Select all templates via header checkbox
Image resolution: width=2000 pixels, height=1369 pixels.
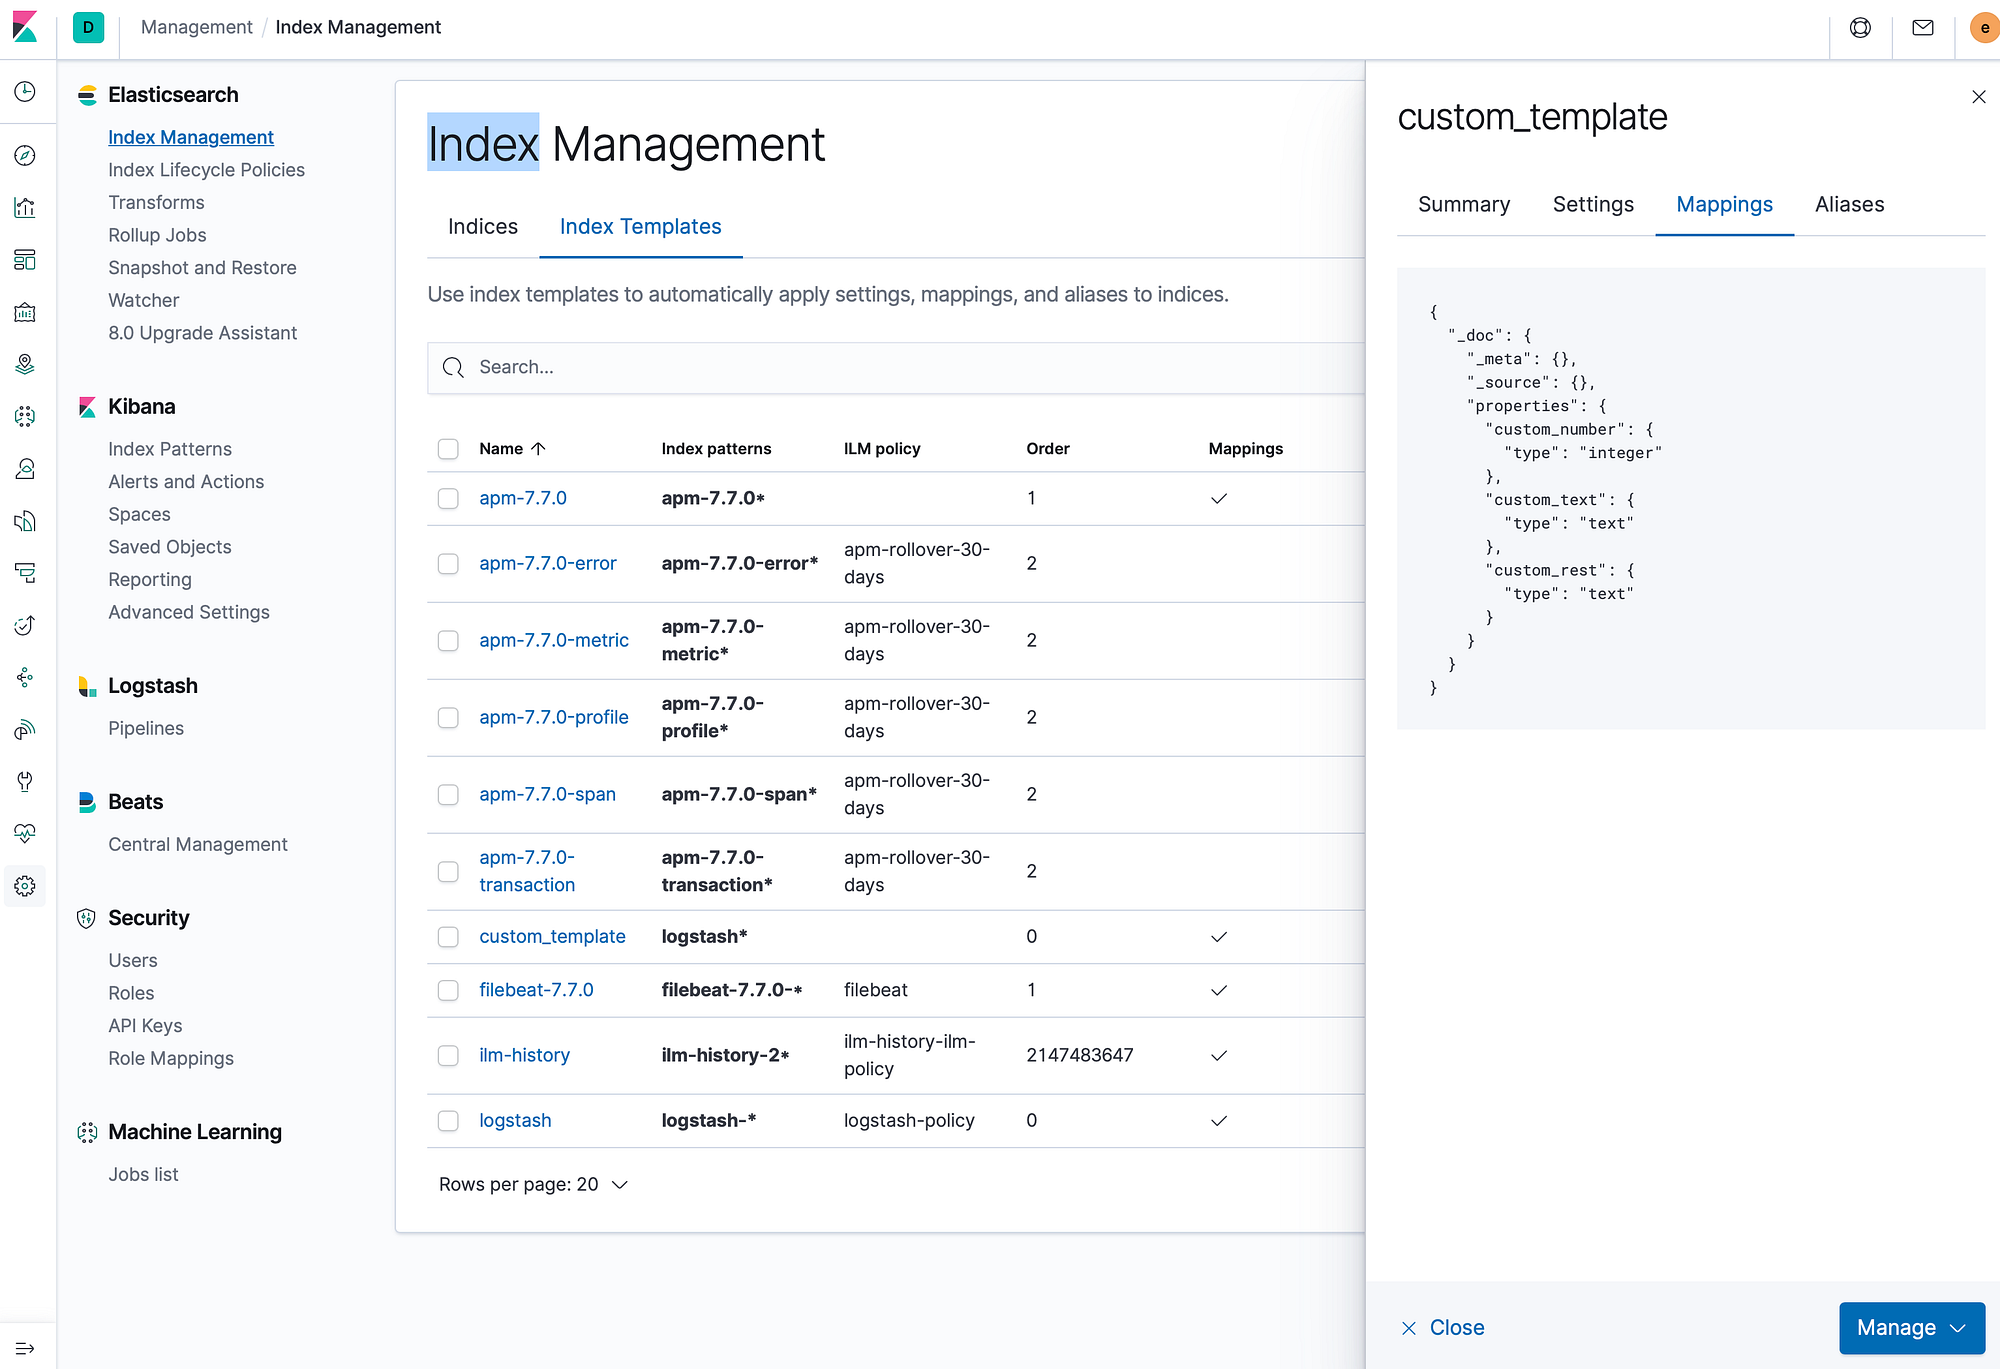[x=448, y=448]
